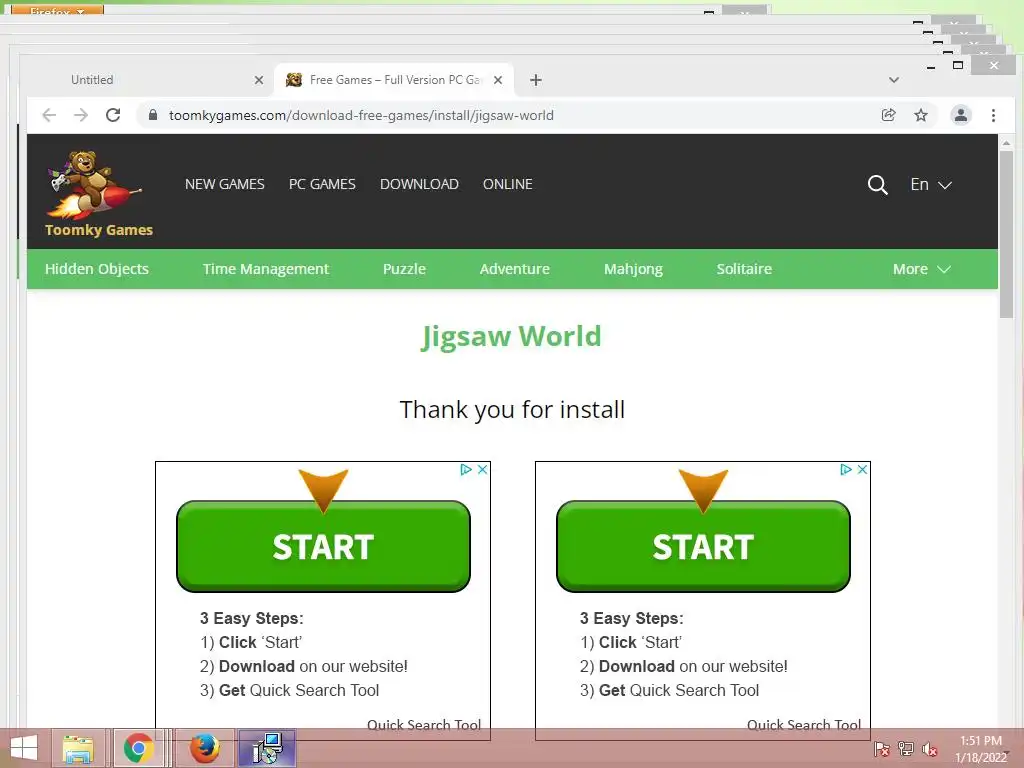Bookmark this page with the star icon

pyautogui.click(x=921, y=116)
